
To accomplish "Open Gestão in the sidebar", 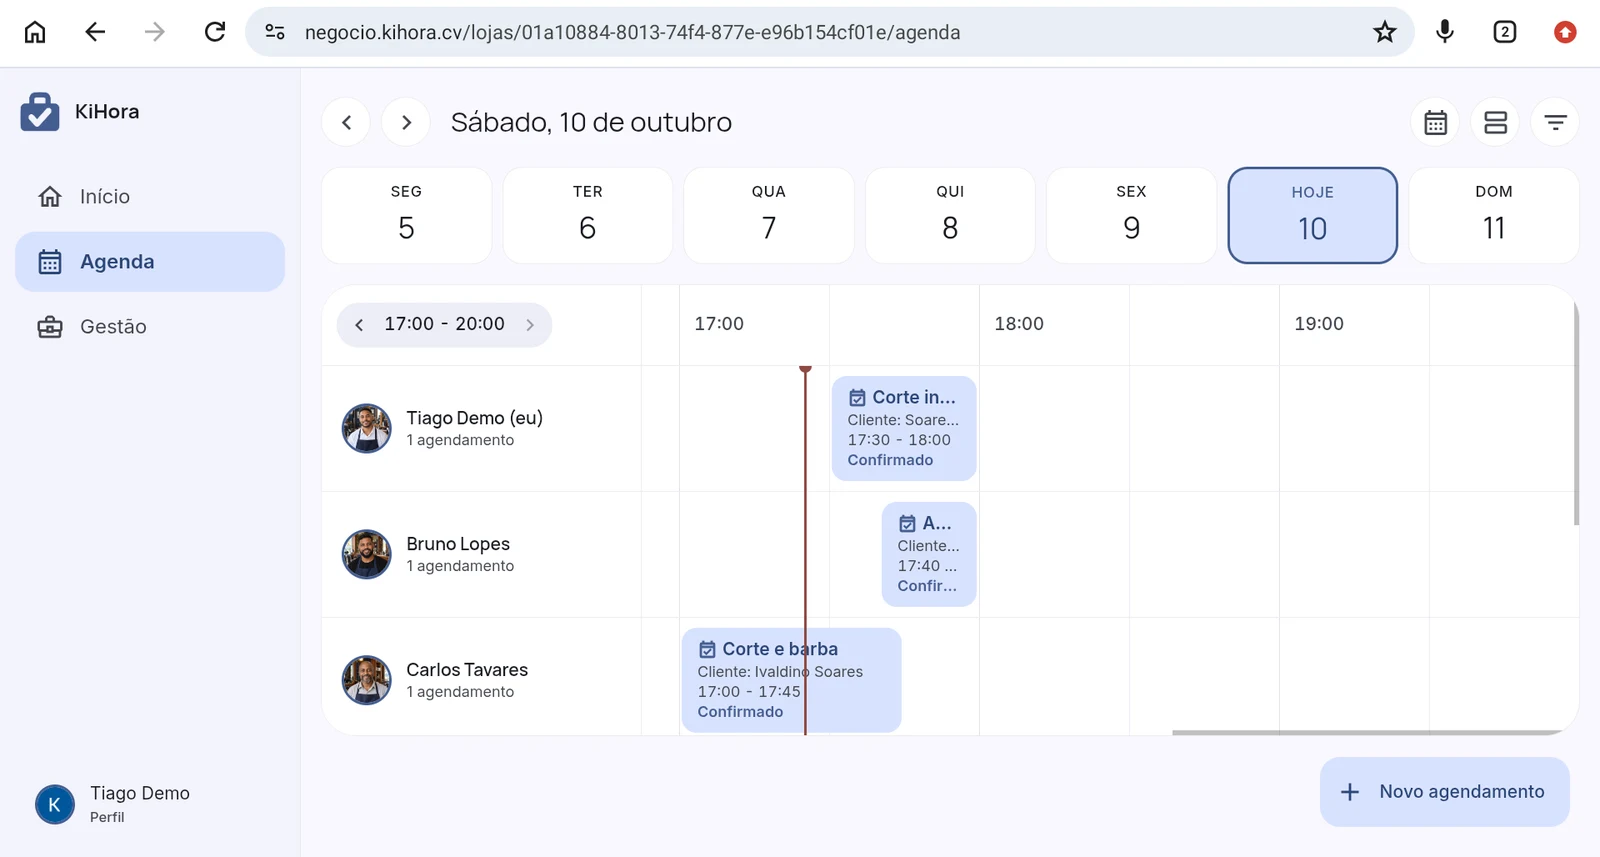I will [x=150, y=327].
